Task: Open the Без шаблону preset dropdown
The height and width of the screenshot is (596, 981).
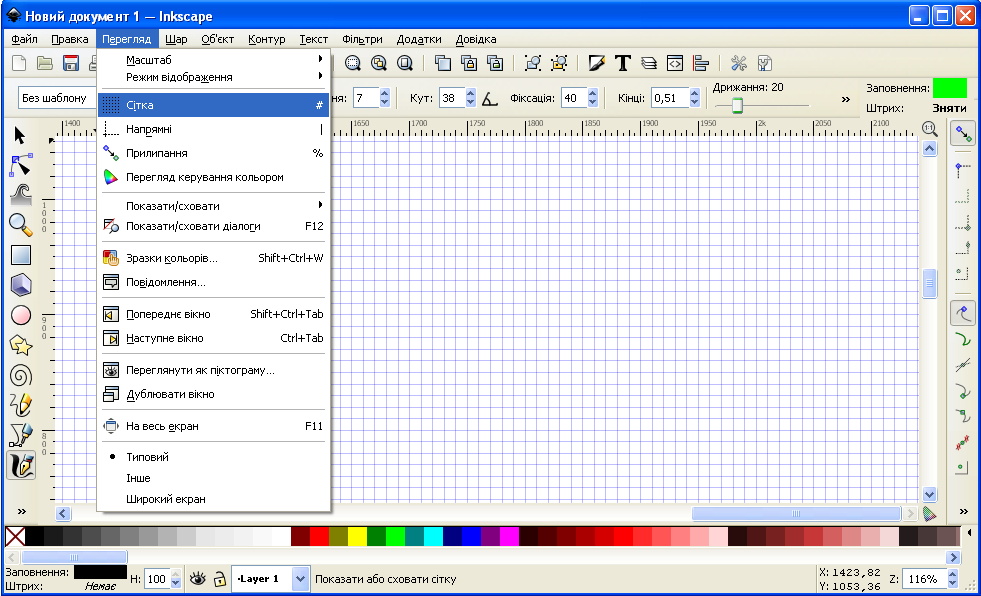Action: 57,98
